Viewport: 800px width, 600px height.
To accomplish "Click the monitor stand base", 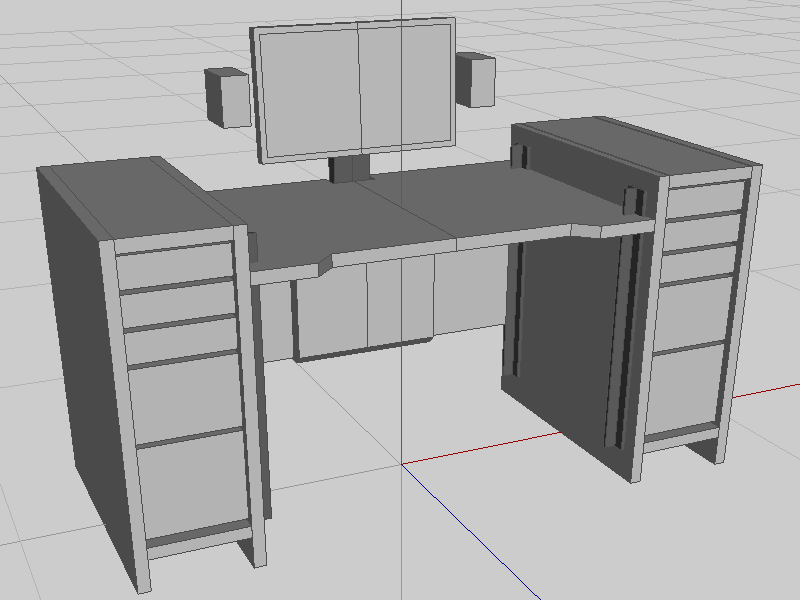I will coord(349,170).
